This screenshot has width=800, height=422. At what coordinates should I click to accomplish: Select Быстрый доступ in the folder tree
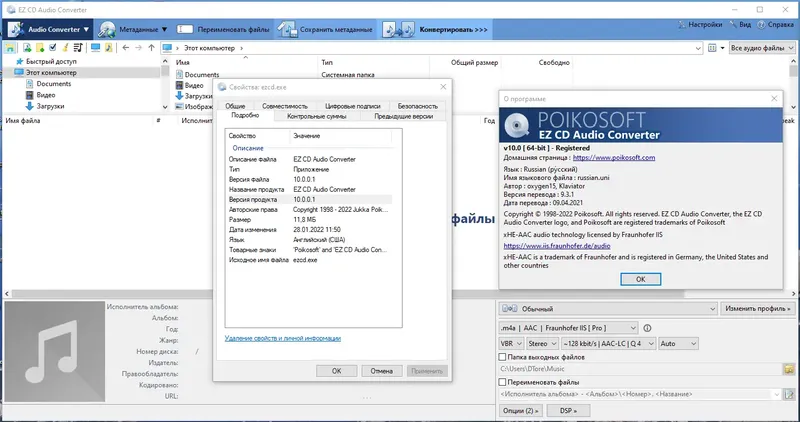pyautogui.click(x=51, y=61)
